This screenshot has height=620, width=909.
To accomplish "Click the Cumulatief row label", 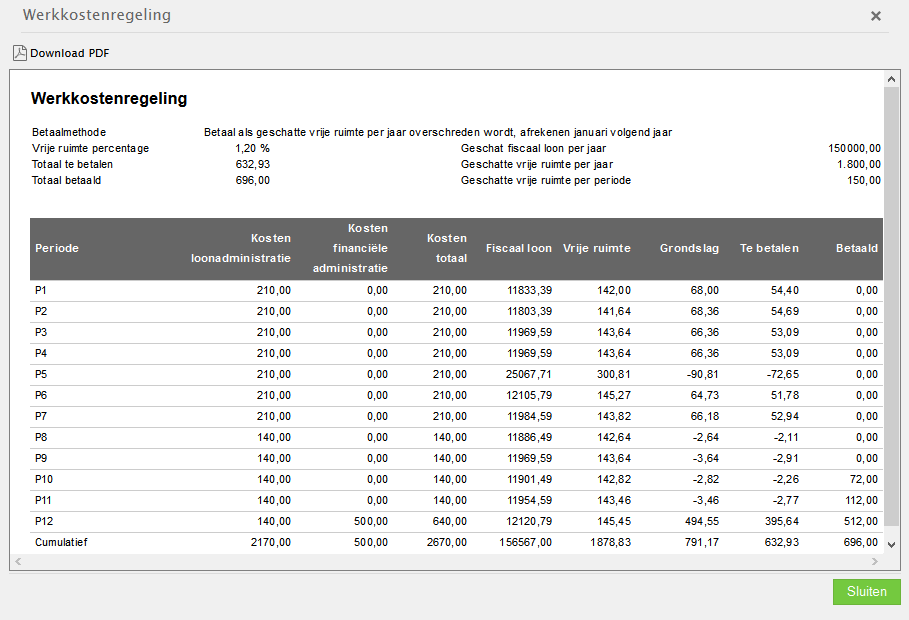I will 61,542.
